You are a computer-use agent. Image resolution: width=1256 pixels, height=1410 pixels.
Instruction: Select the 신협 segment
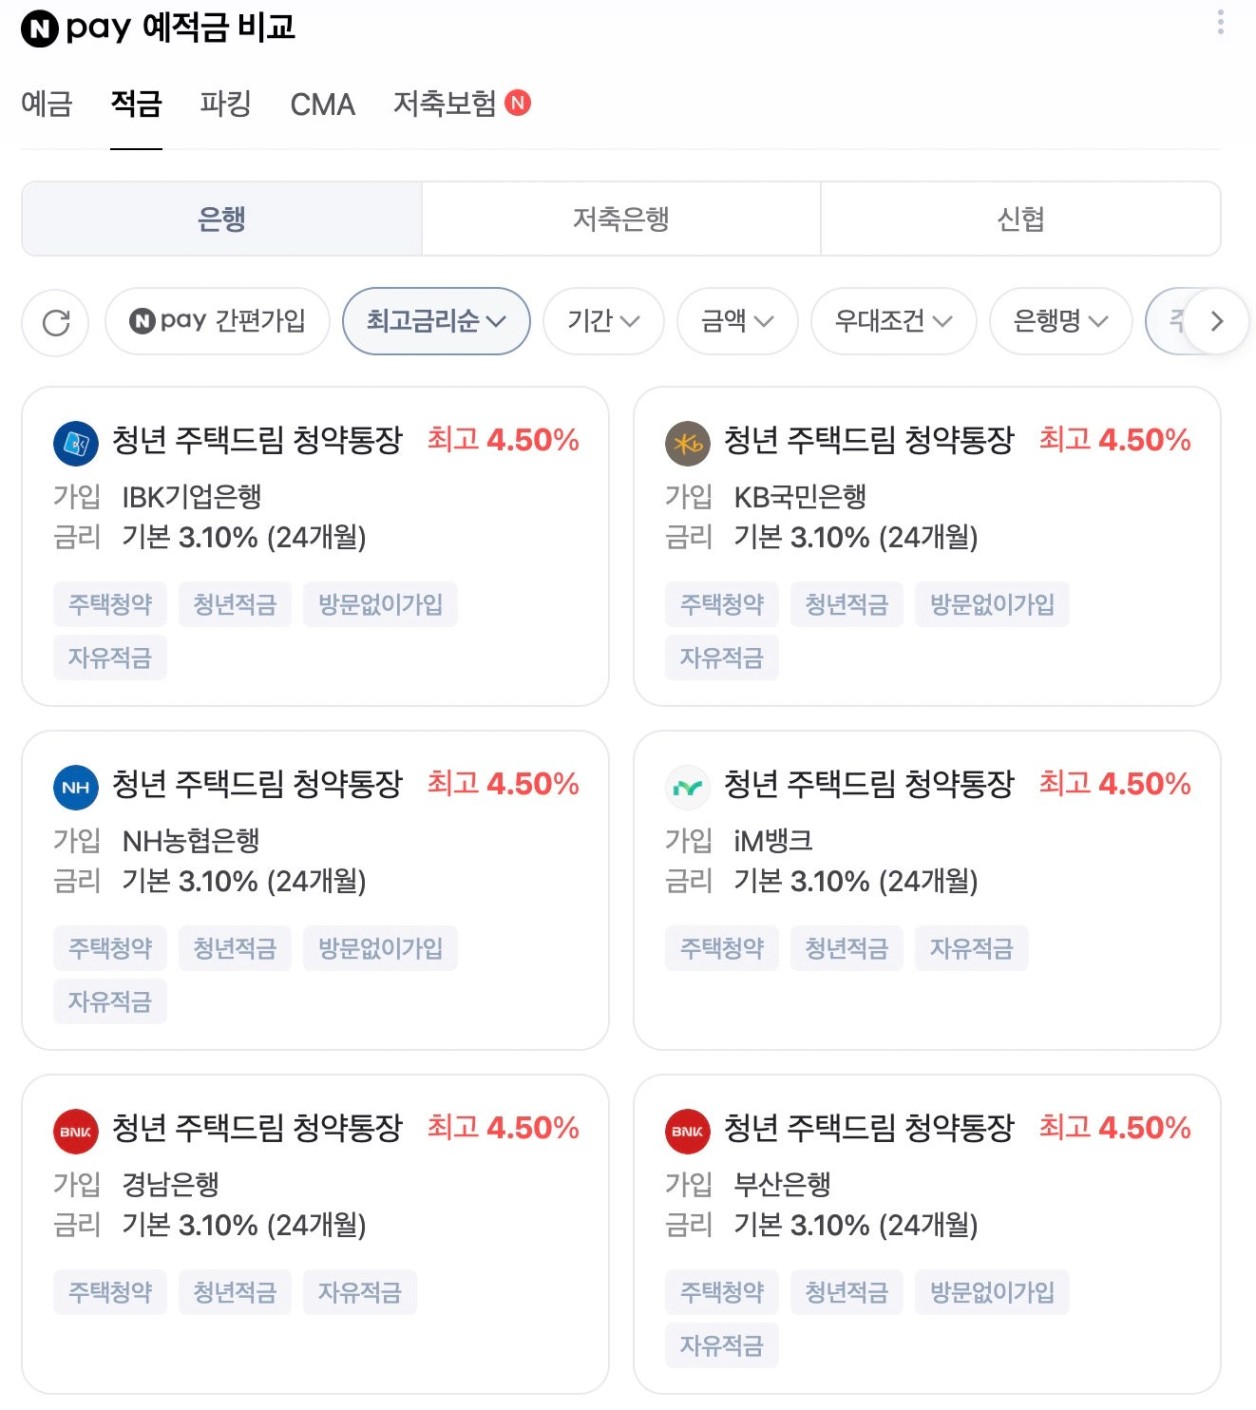pyautogui.click(x=1020, y=219)
